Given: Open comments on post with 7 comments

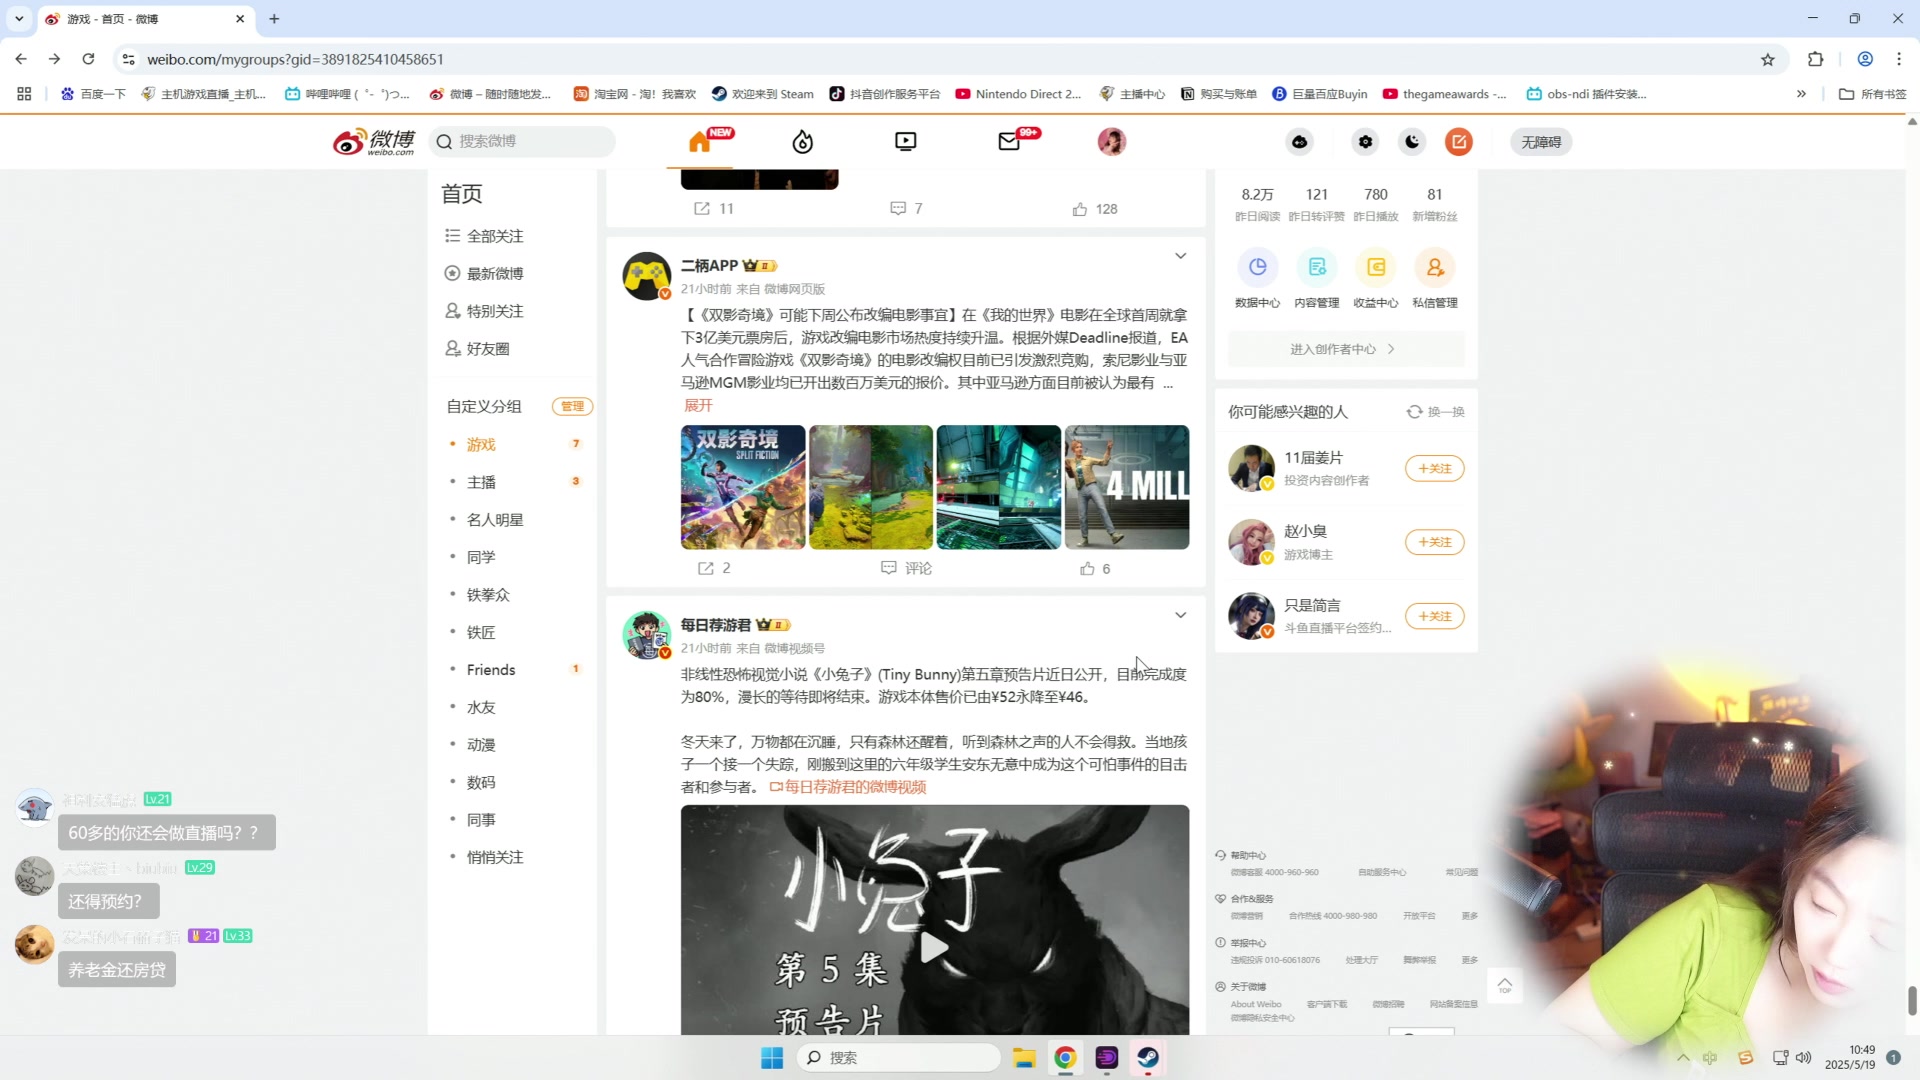Looking at the screenshot, I should 906,208.
